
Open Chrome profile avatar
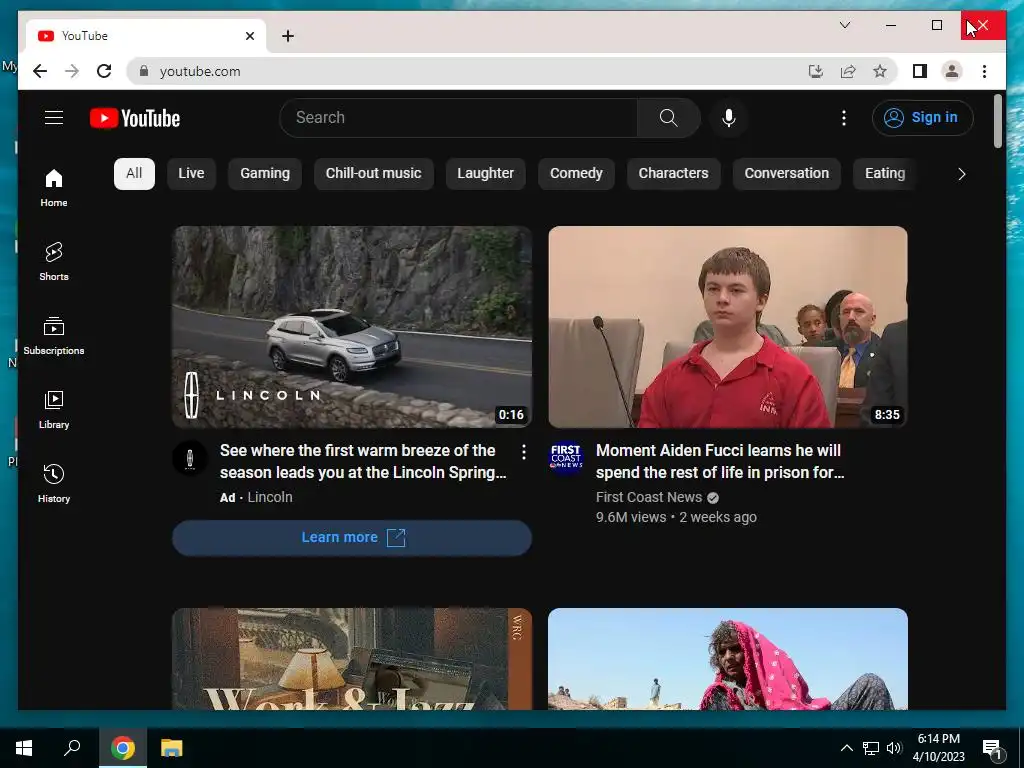(x=952, y=71)
